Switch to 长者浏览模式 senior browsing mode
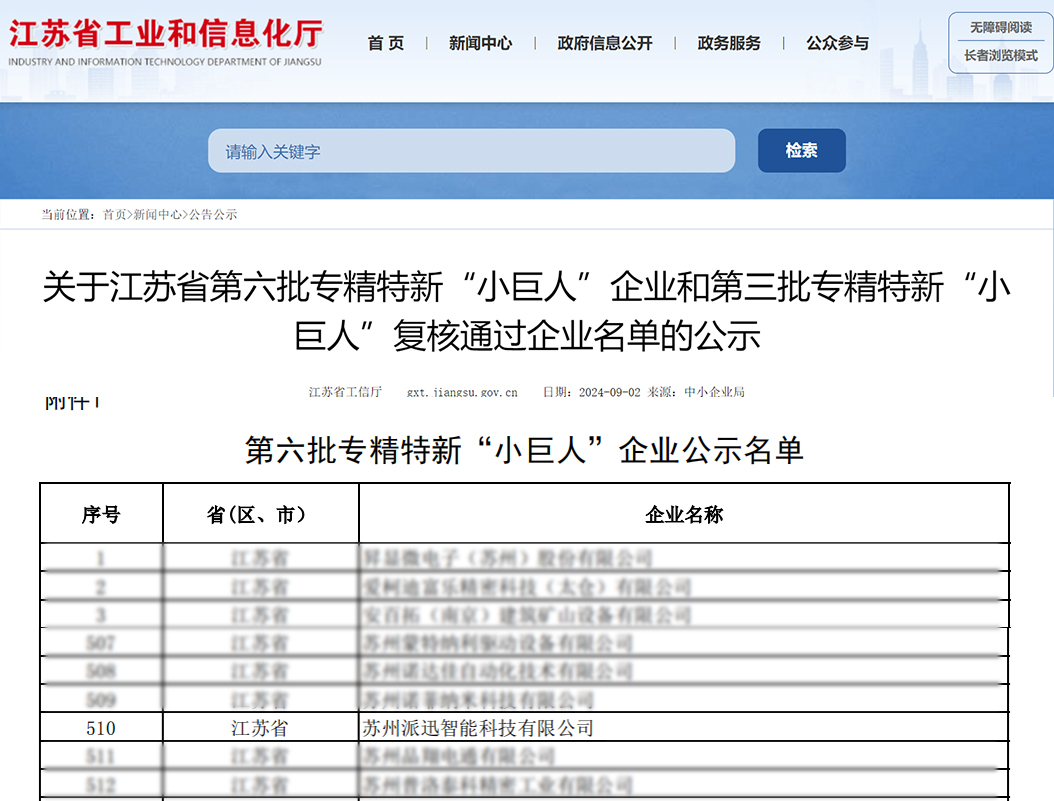The image size is (1054, 801). 1000,56
